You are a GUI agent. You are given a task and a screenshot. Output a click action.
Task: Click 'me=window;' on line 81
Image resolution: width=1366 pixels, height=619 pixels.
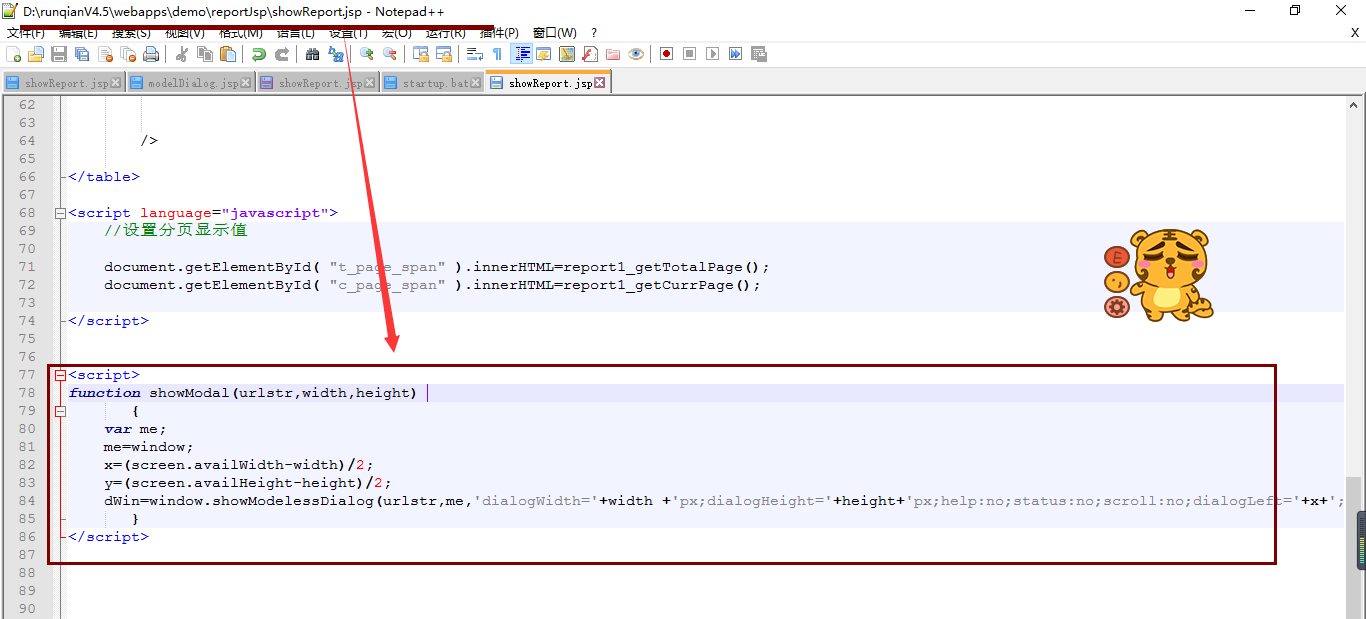point(149,447)
